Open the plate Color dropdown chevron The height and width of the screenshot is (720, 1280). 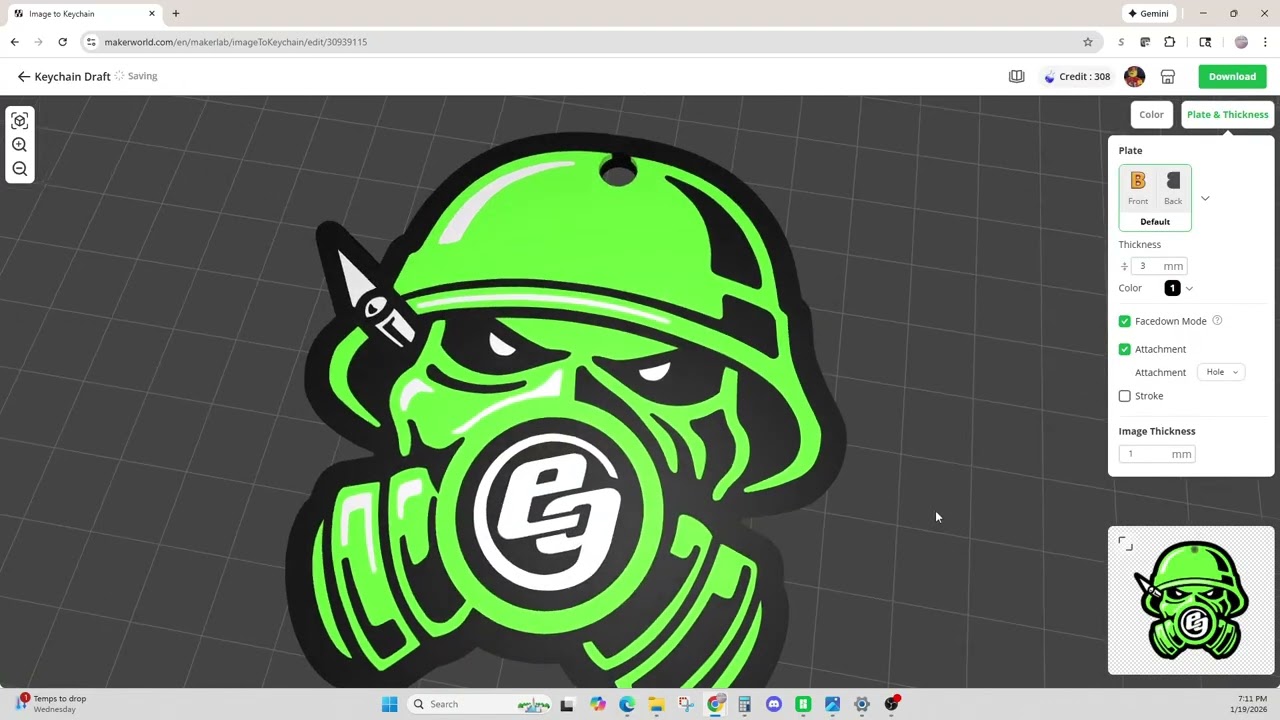tap(1189, 288)
